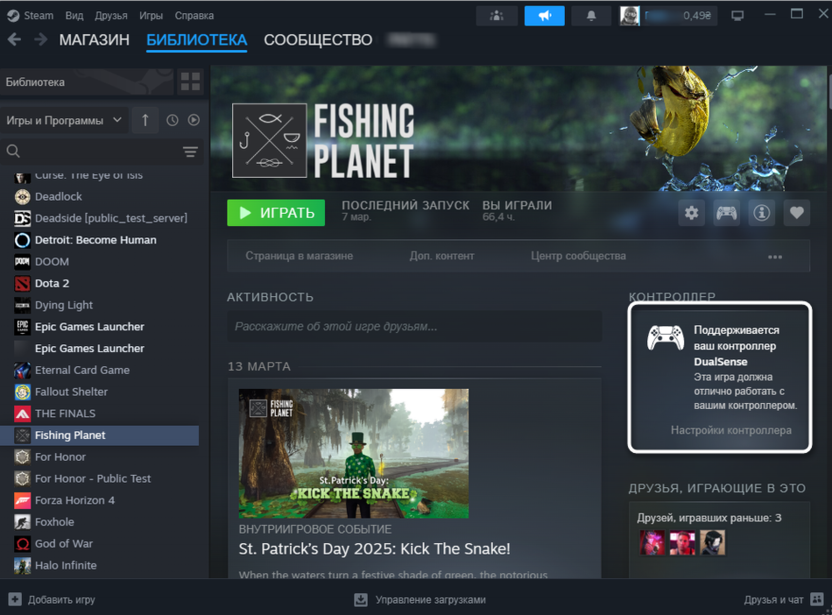
Task: Open Fishing Planet settings gear
Action: [691, 213]
